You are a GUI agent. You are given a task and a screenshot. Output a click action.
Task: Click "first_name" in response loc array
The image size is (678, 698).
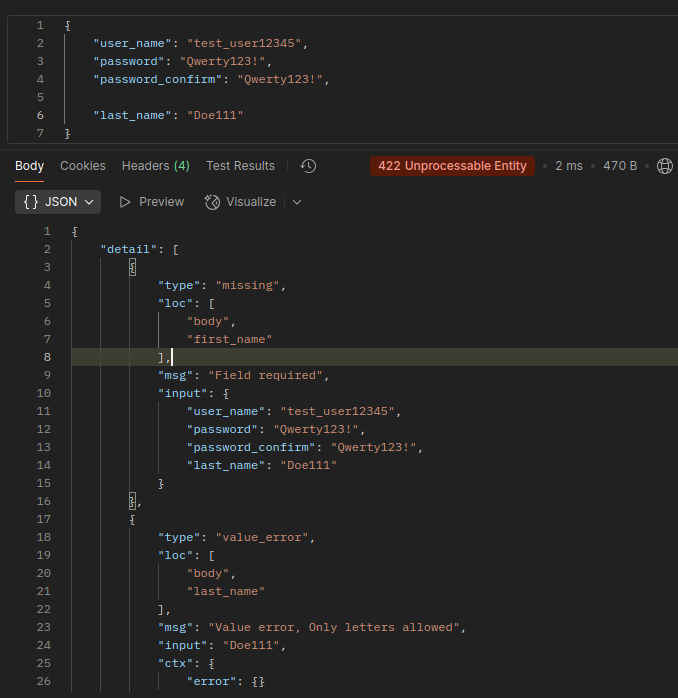click(x=229, y=339)
